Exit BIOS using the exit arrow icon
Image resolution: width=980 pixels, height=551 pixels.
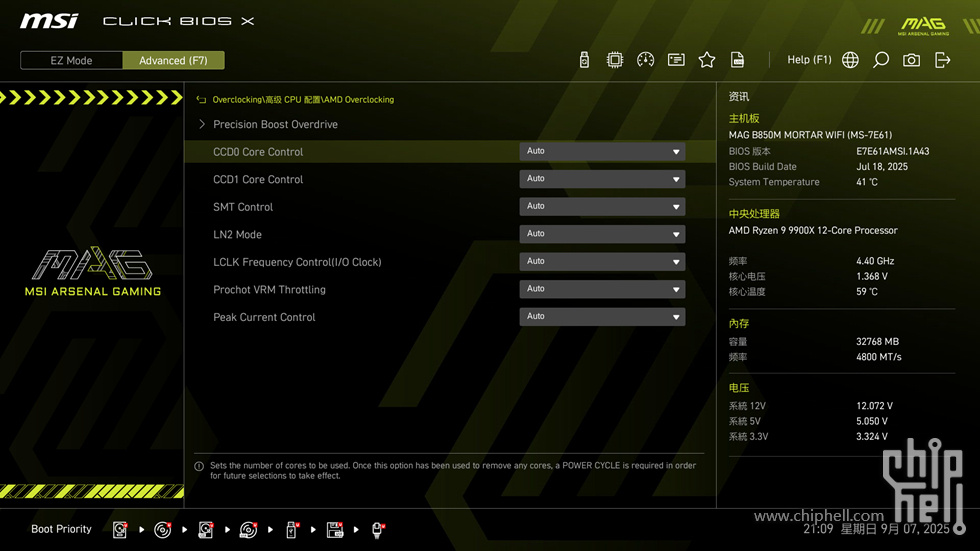pos(942,60)
